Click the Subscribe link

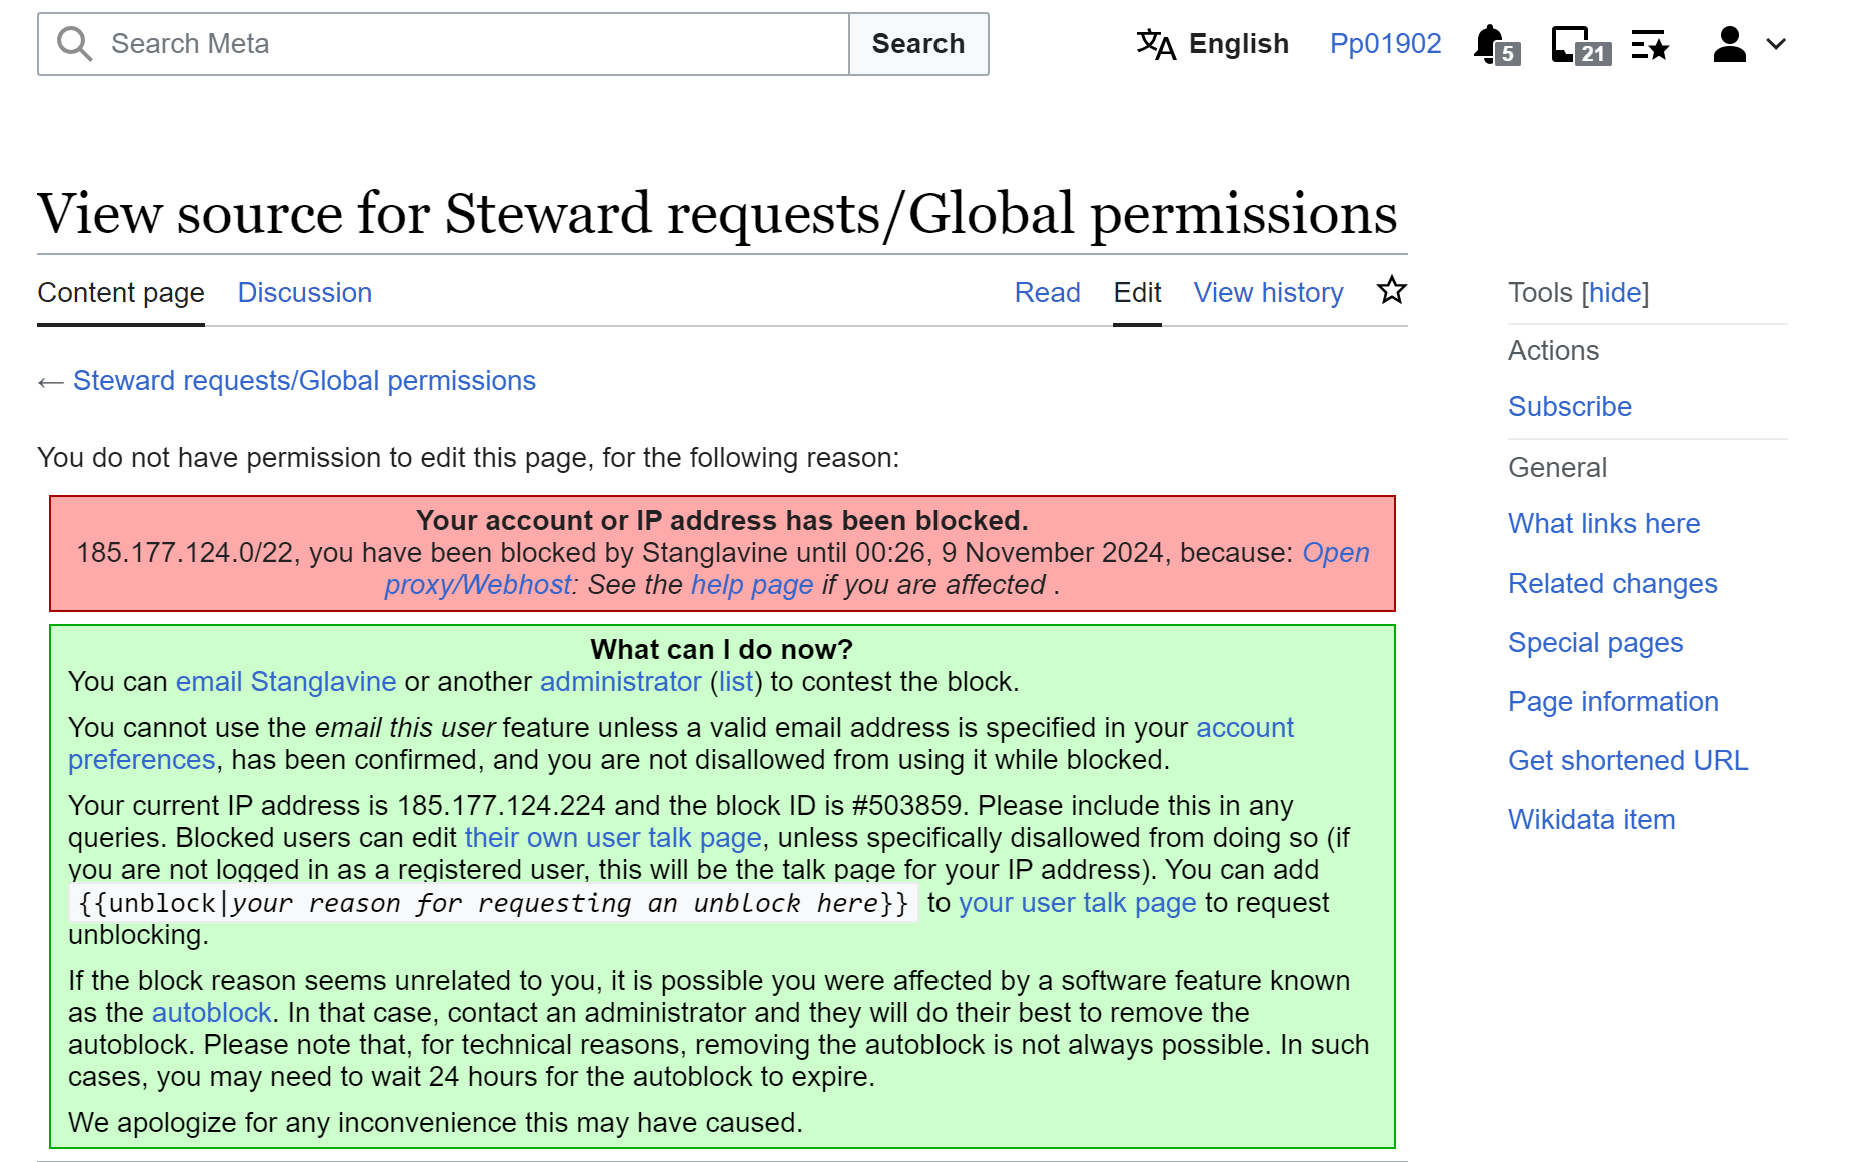pyautogui.click(x=1569, y=407)
